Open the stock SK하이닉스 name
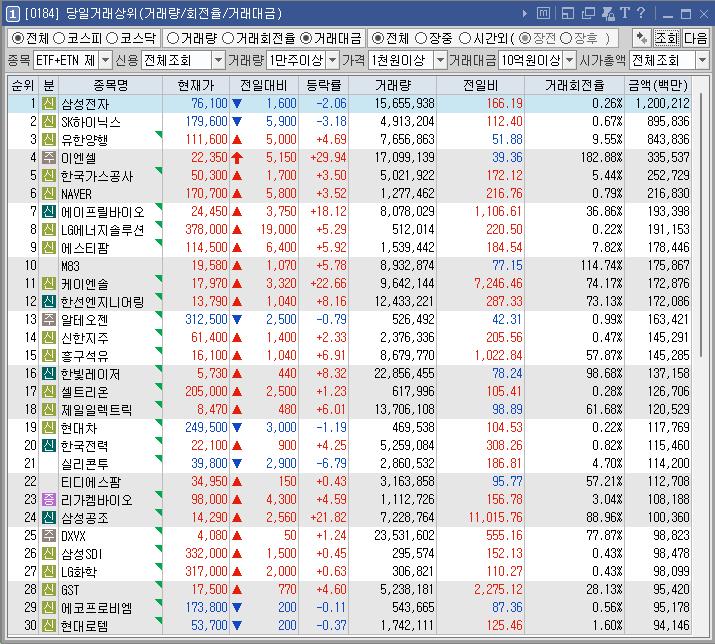 coord(91,122)
